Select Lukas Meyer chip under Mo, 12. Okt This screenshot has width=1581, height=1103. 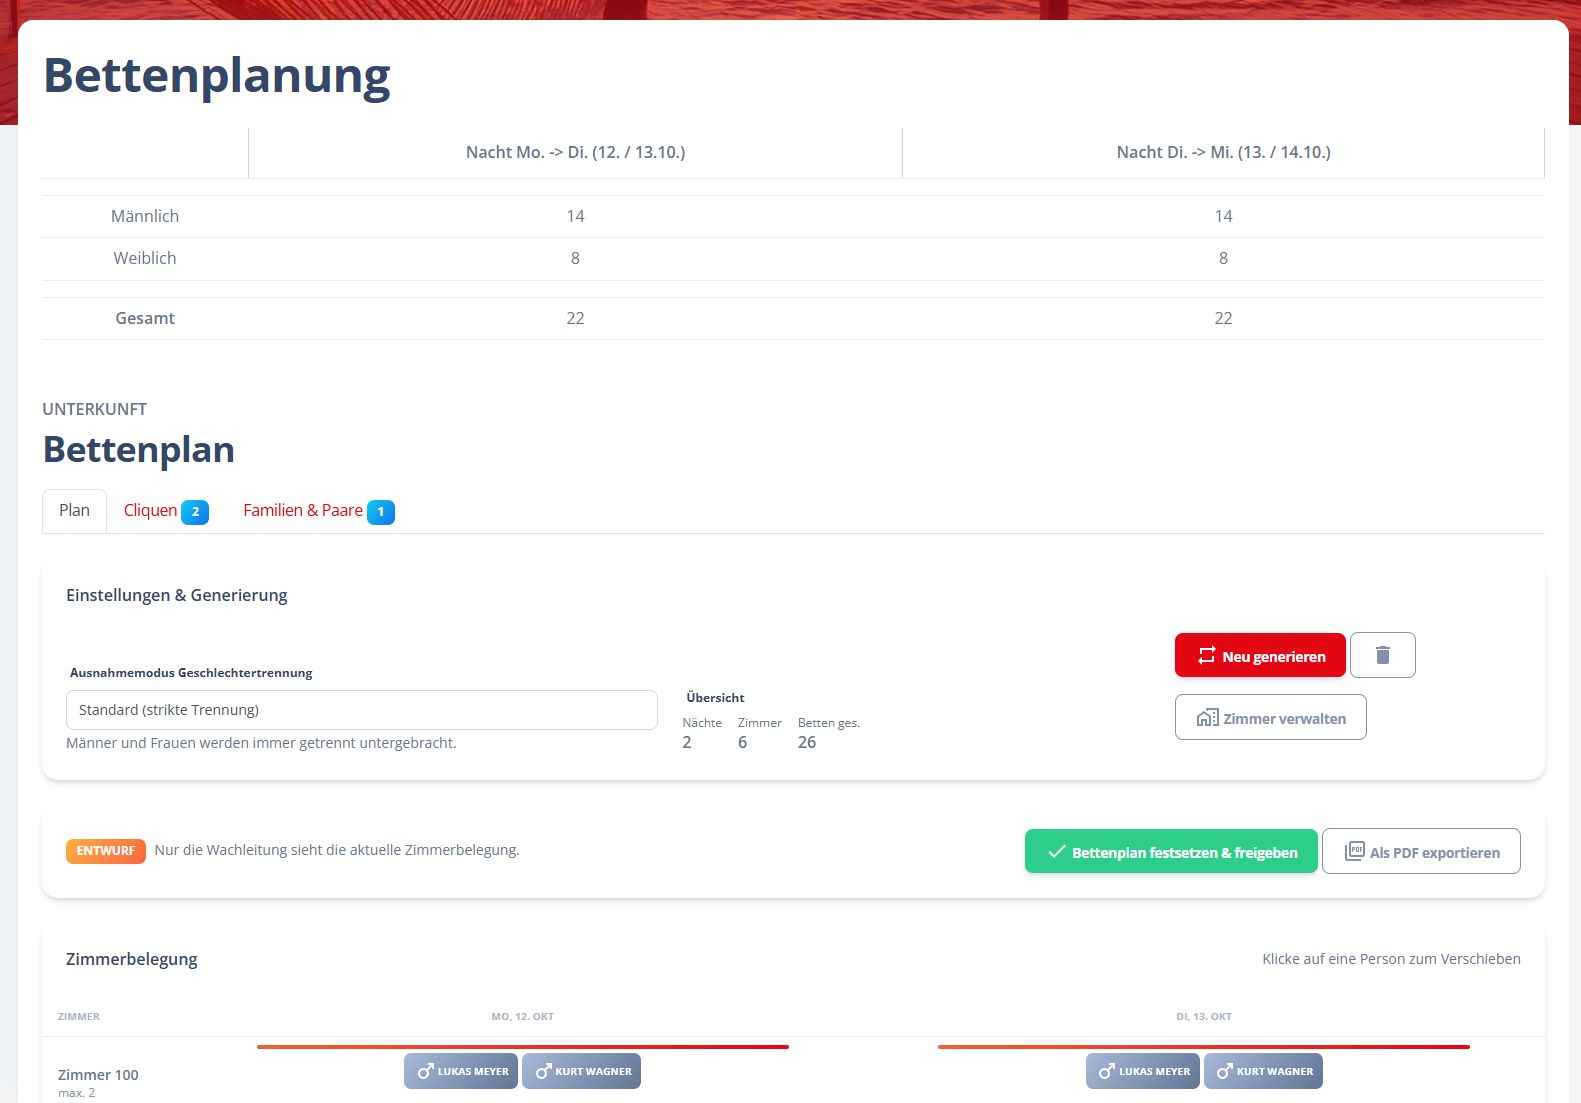(461, 1071)
